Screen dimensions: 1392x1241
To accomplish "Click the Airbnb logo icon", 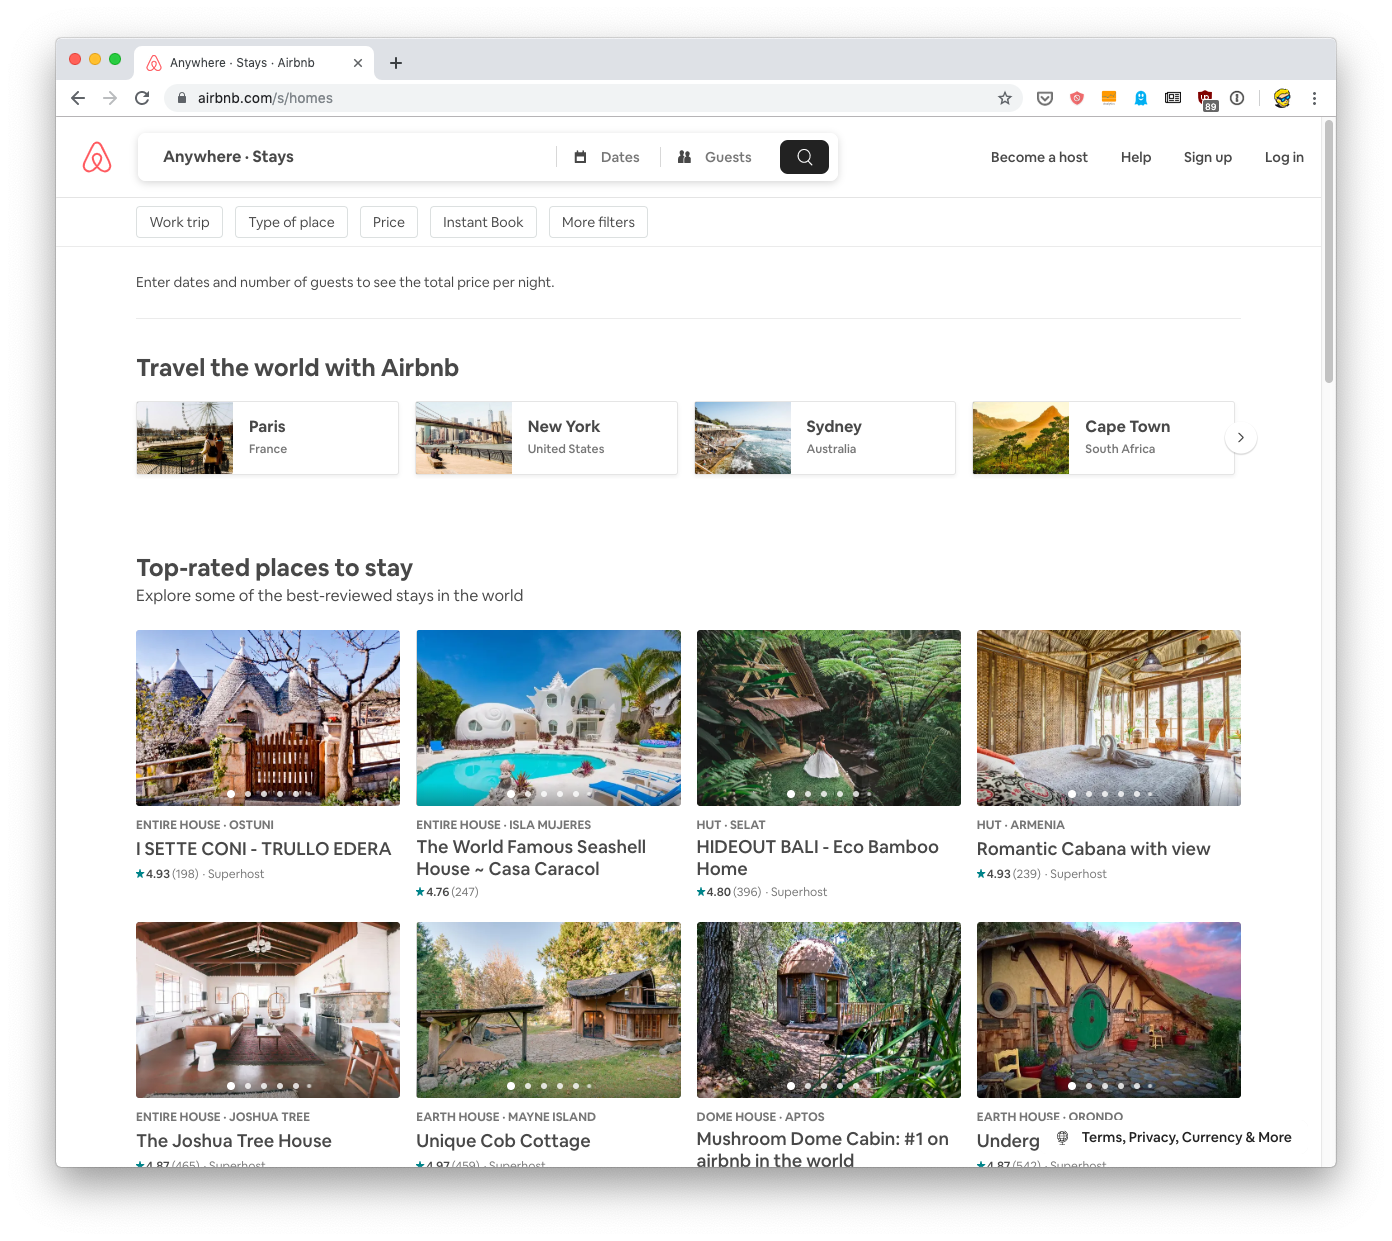I will (97, 157).
